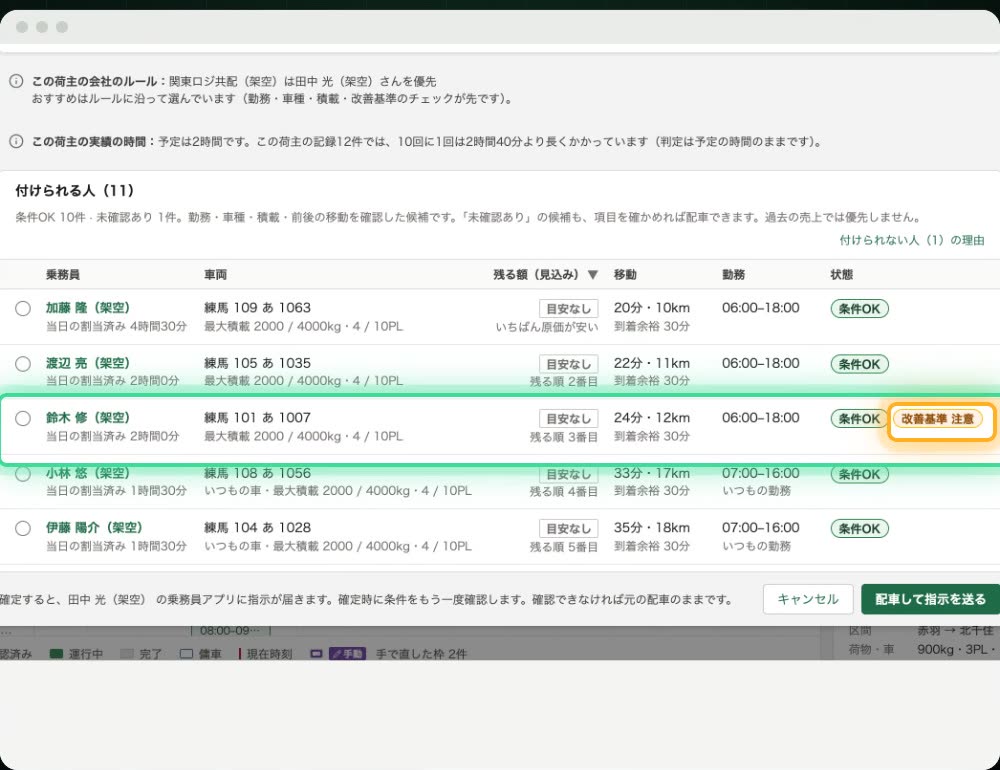Click the 付けられる人（11） heading
The width and height of the screenshot is (1000, 770).
75,190
